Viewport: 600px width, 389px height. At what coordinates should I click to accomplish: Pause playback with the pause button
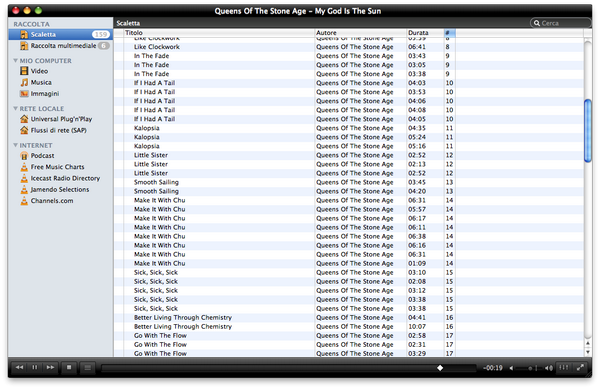pyautogui.click(x=35, y=368)
